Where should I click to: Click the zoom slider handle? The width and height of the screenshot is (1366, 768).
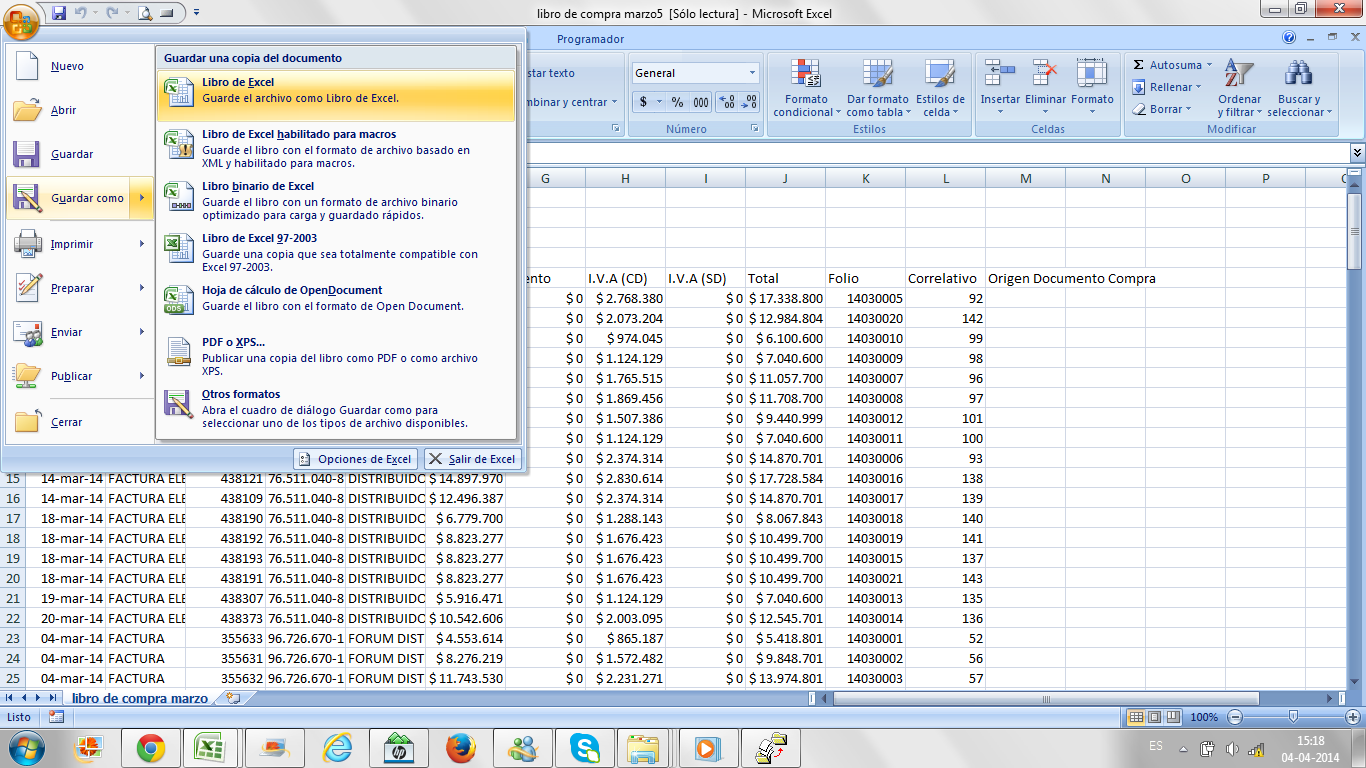tap(1293, 717)
